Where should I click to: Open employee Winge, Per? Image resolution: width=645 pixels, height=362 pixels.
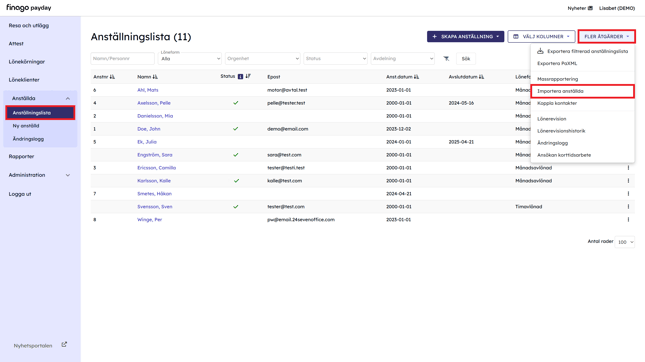click(x=149, y=220)
